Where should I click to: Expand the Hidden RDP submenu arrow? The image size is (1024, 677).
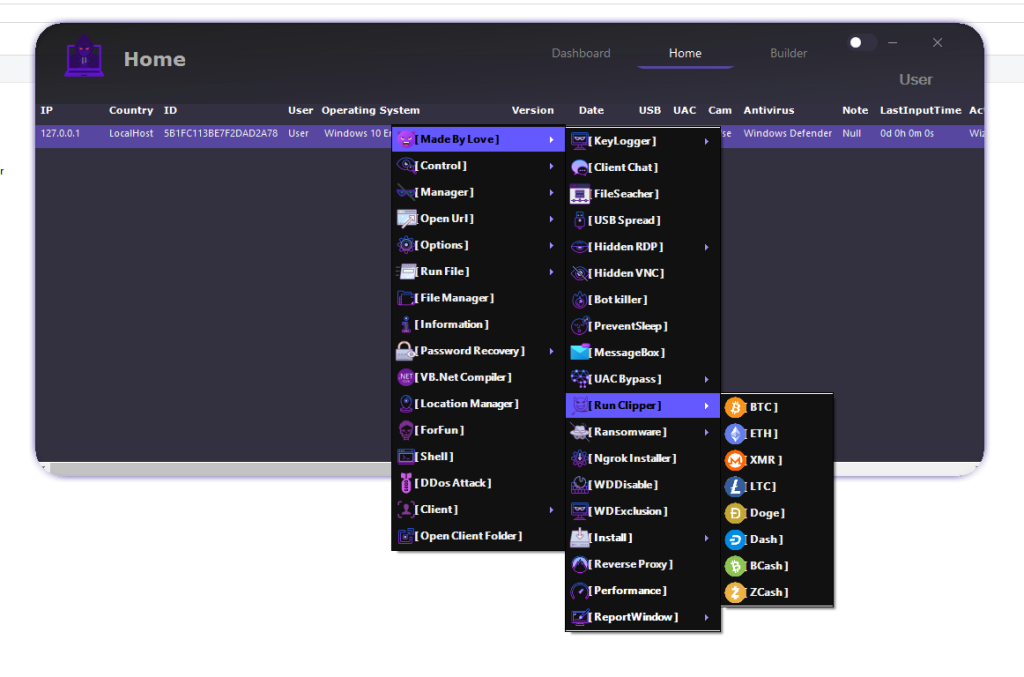point(707,246)
